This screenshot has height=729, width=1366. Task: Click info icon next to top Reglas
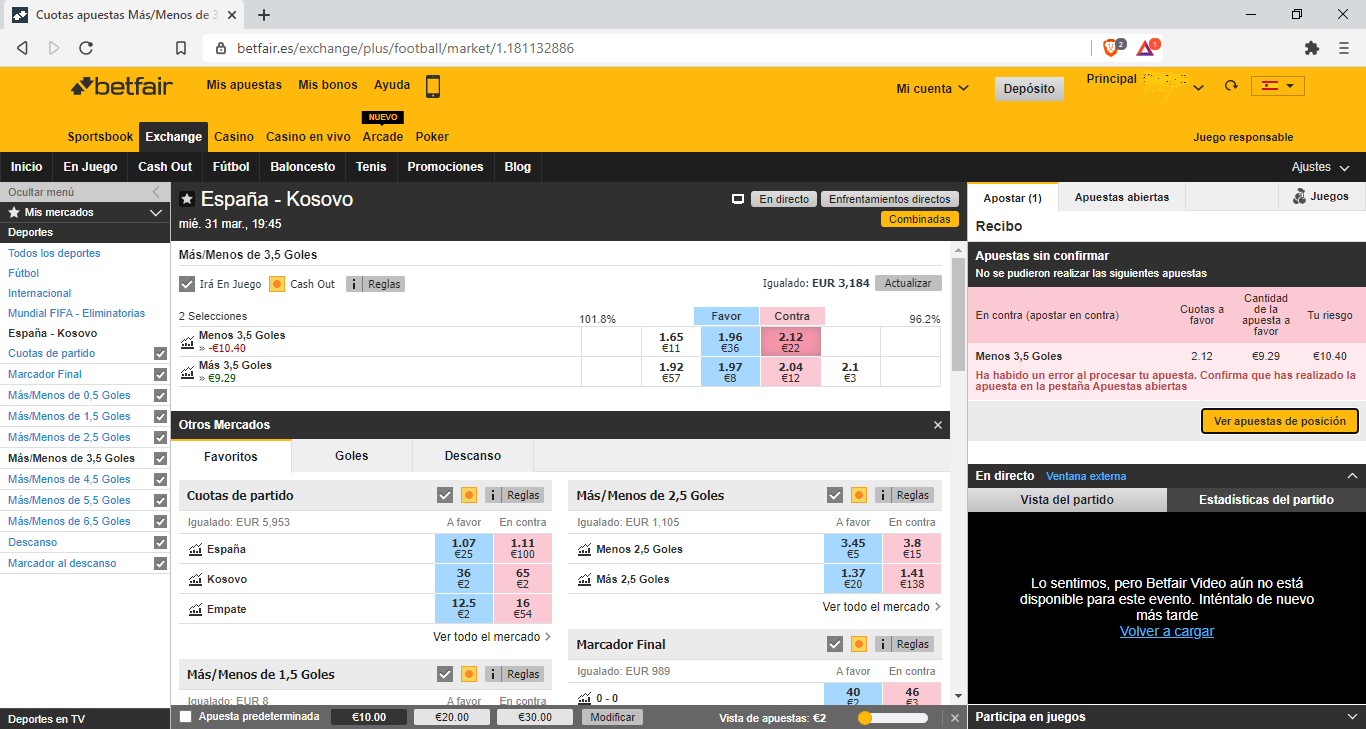355,284
